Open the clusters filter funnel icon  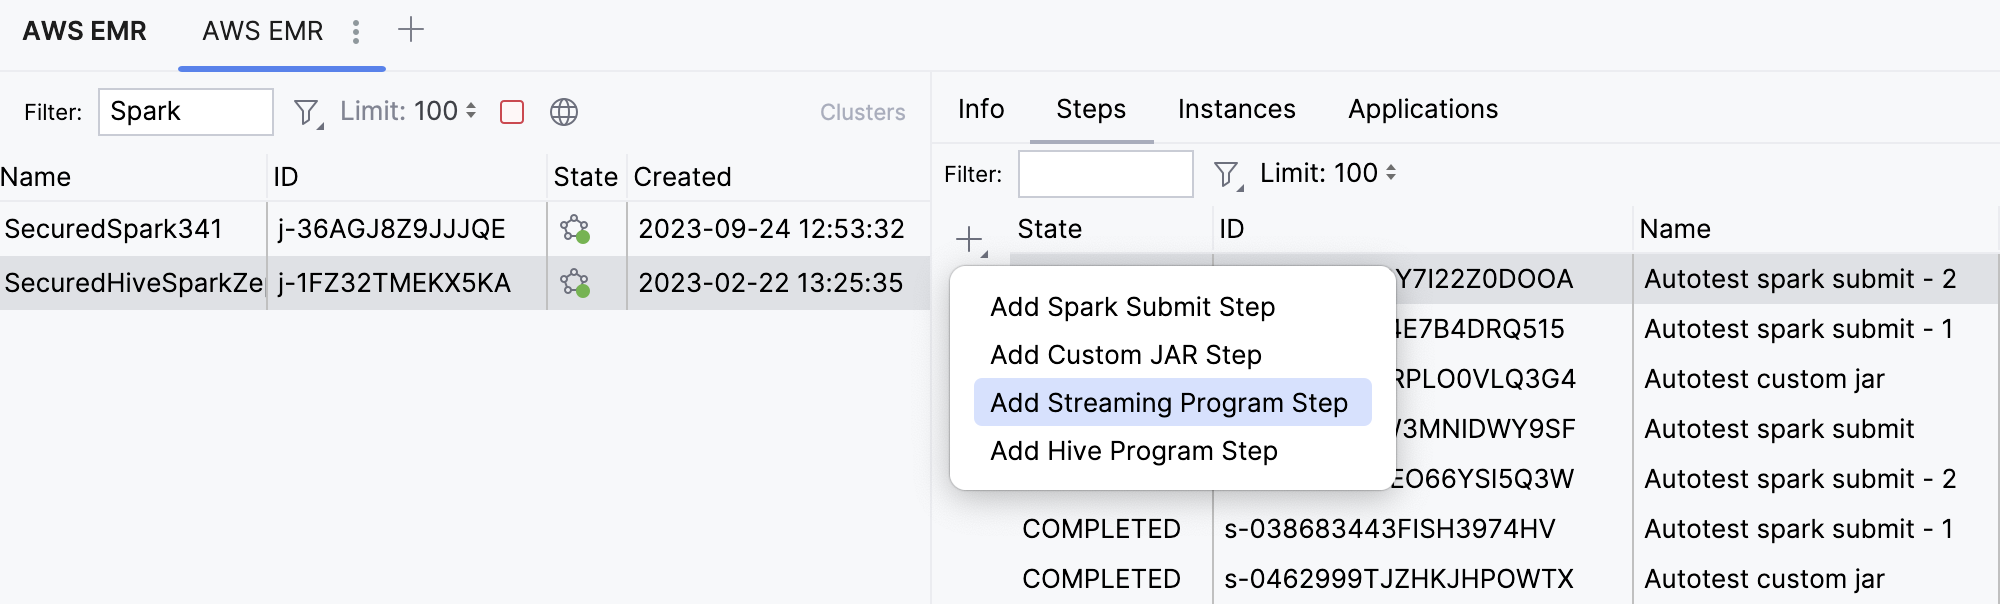click(307, 113)
